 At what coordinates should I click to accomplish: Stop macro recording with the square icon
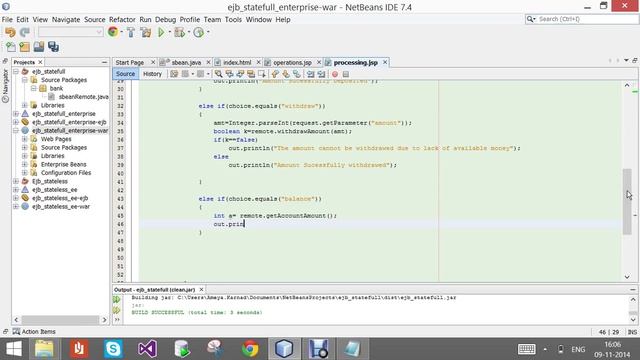click(346, 74)
